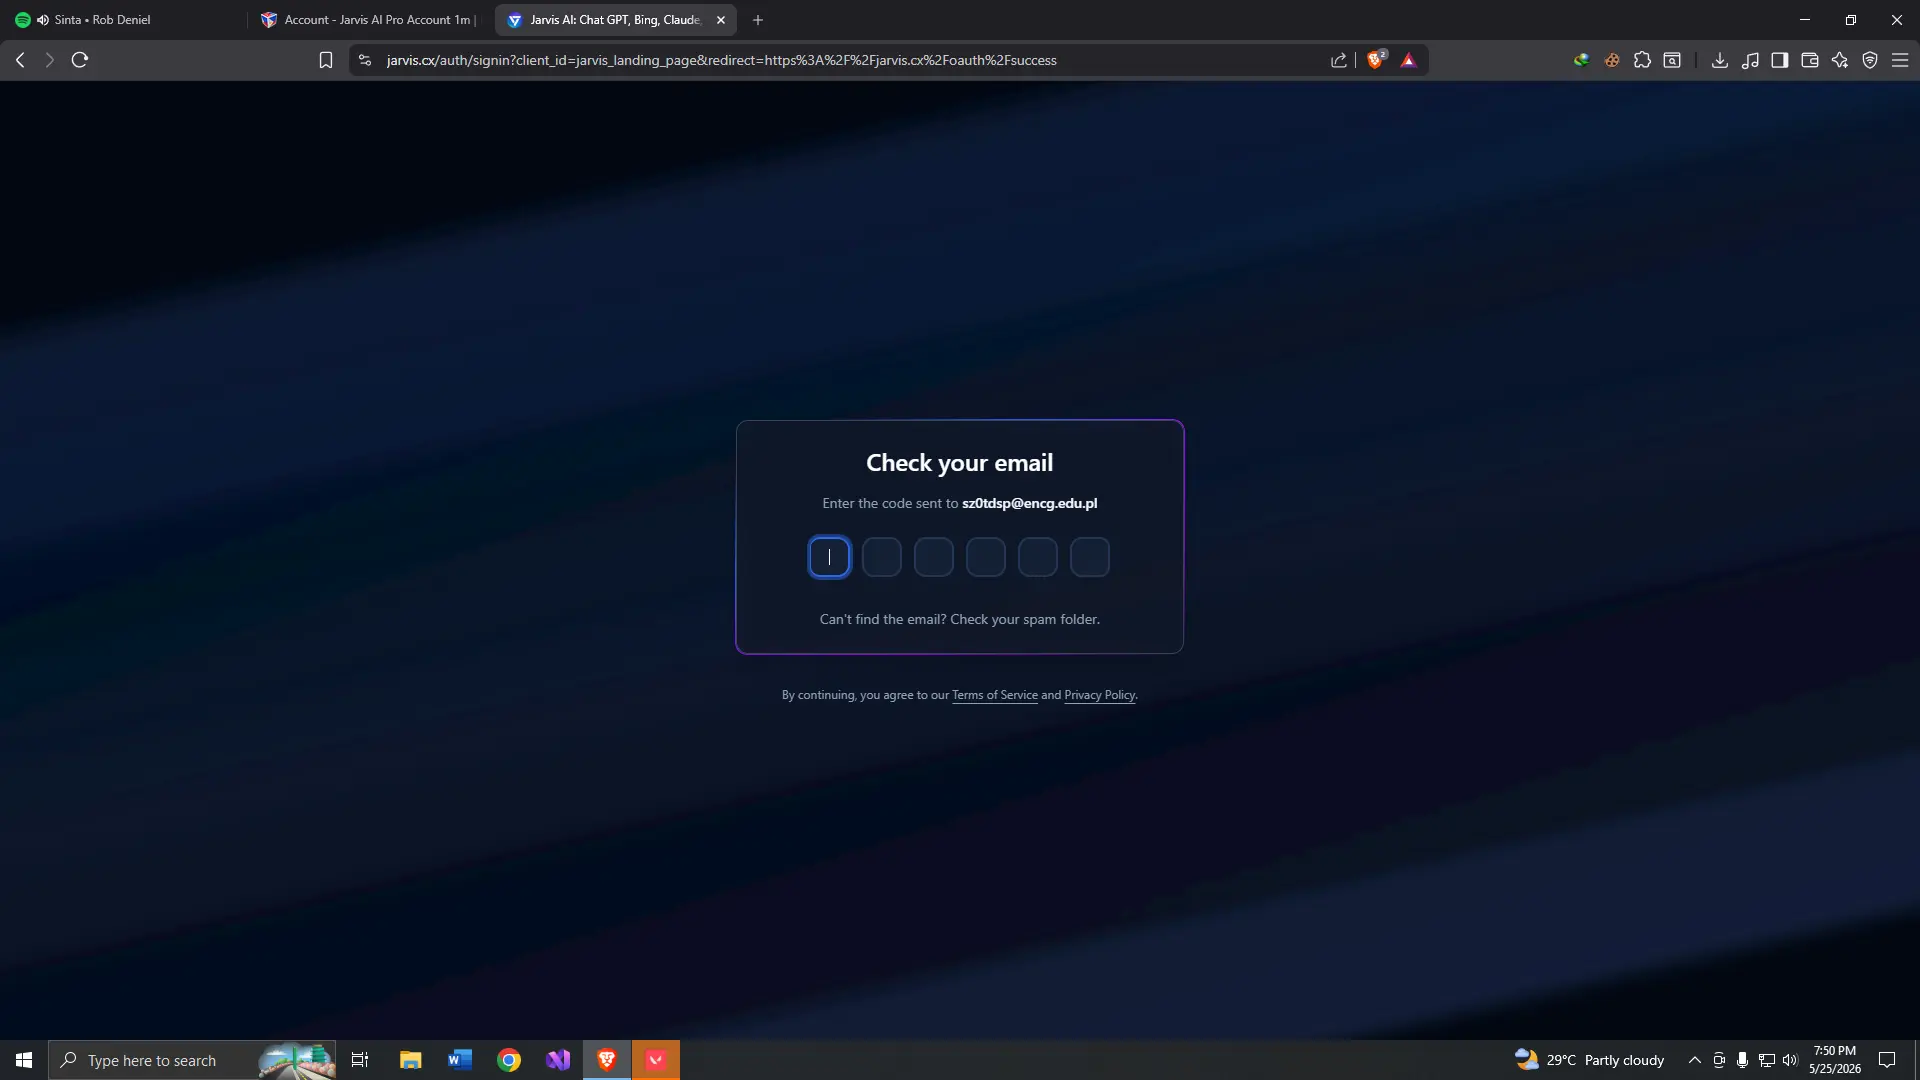Open Task View on taskbar

pos(360,1060)
